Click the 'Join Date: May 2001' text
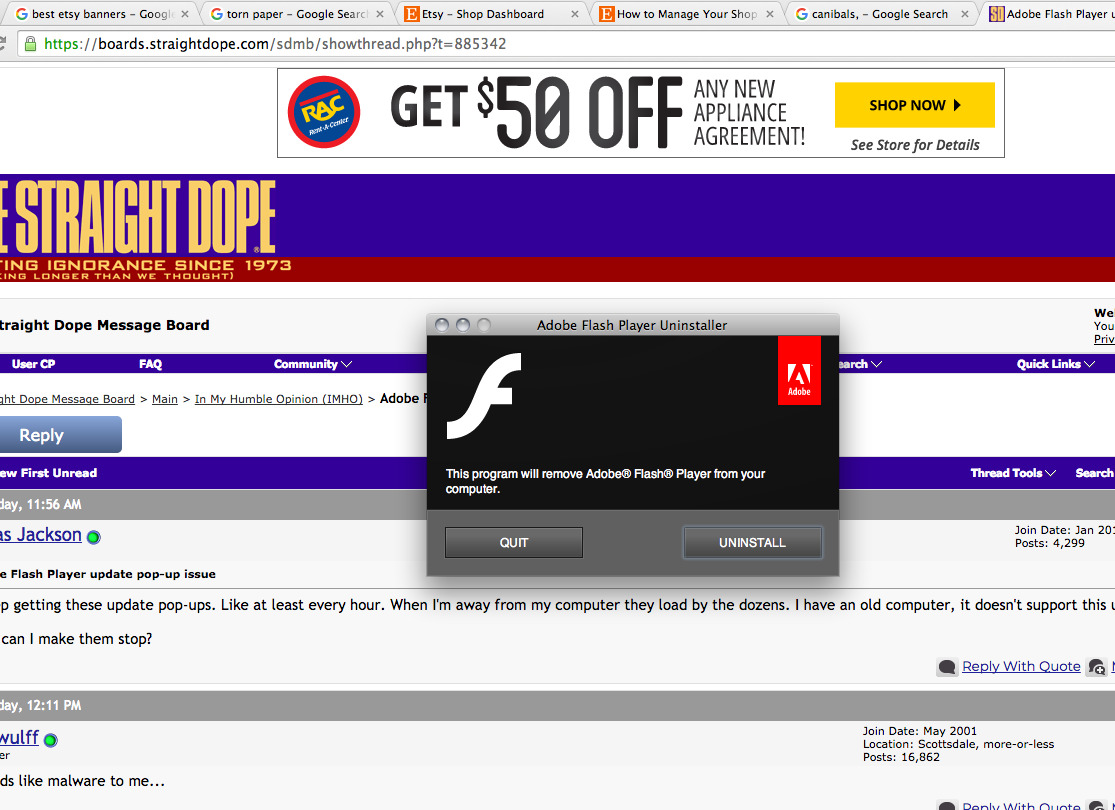 coord(919,731)
